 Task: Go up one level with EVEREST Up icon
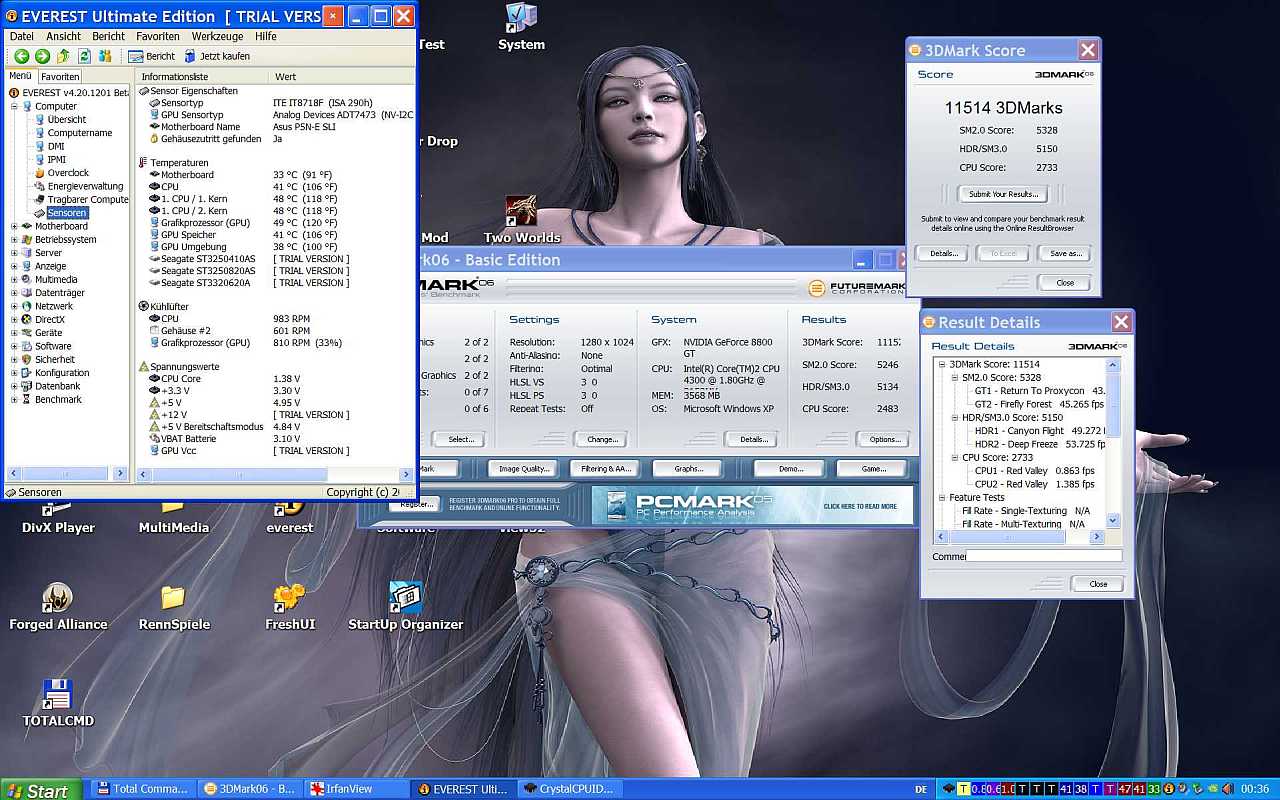63,56
